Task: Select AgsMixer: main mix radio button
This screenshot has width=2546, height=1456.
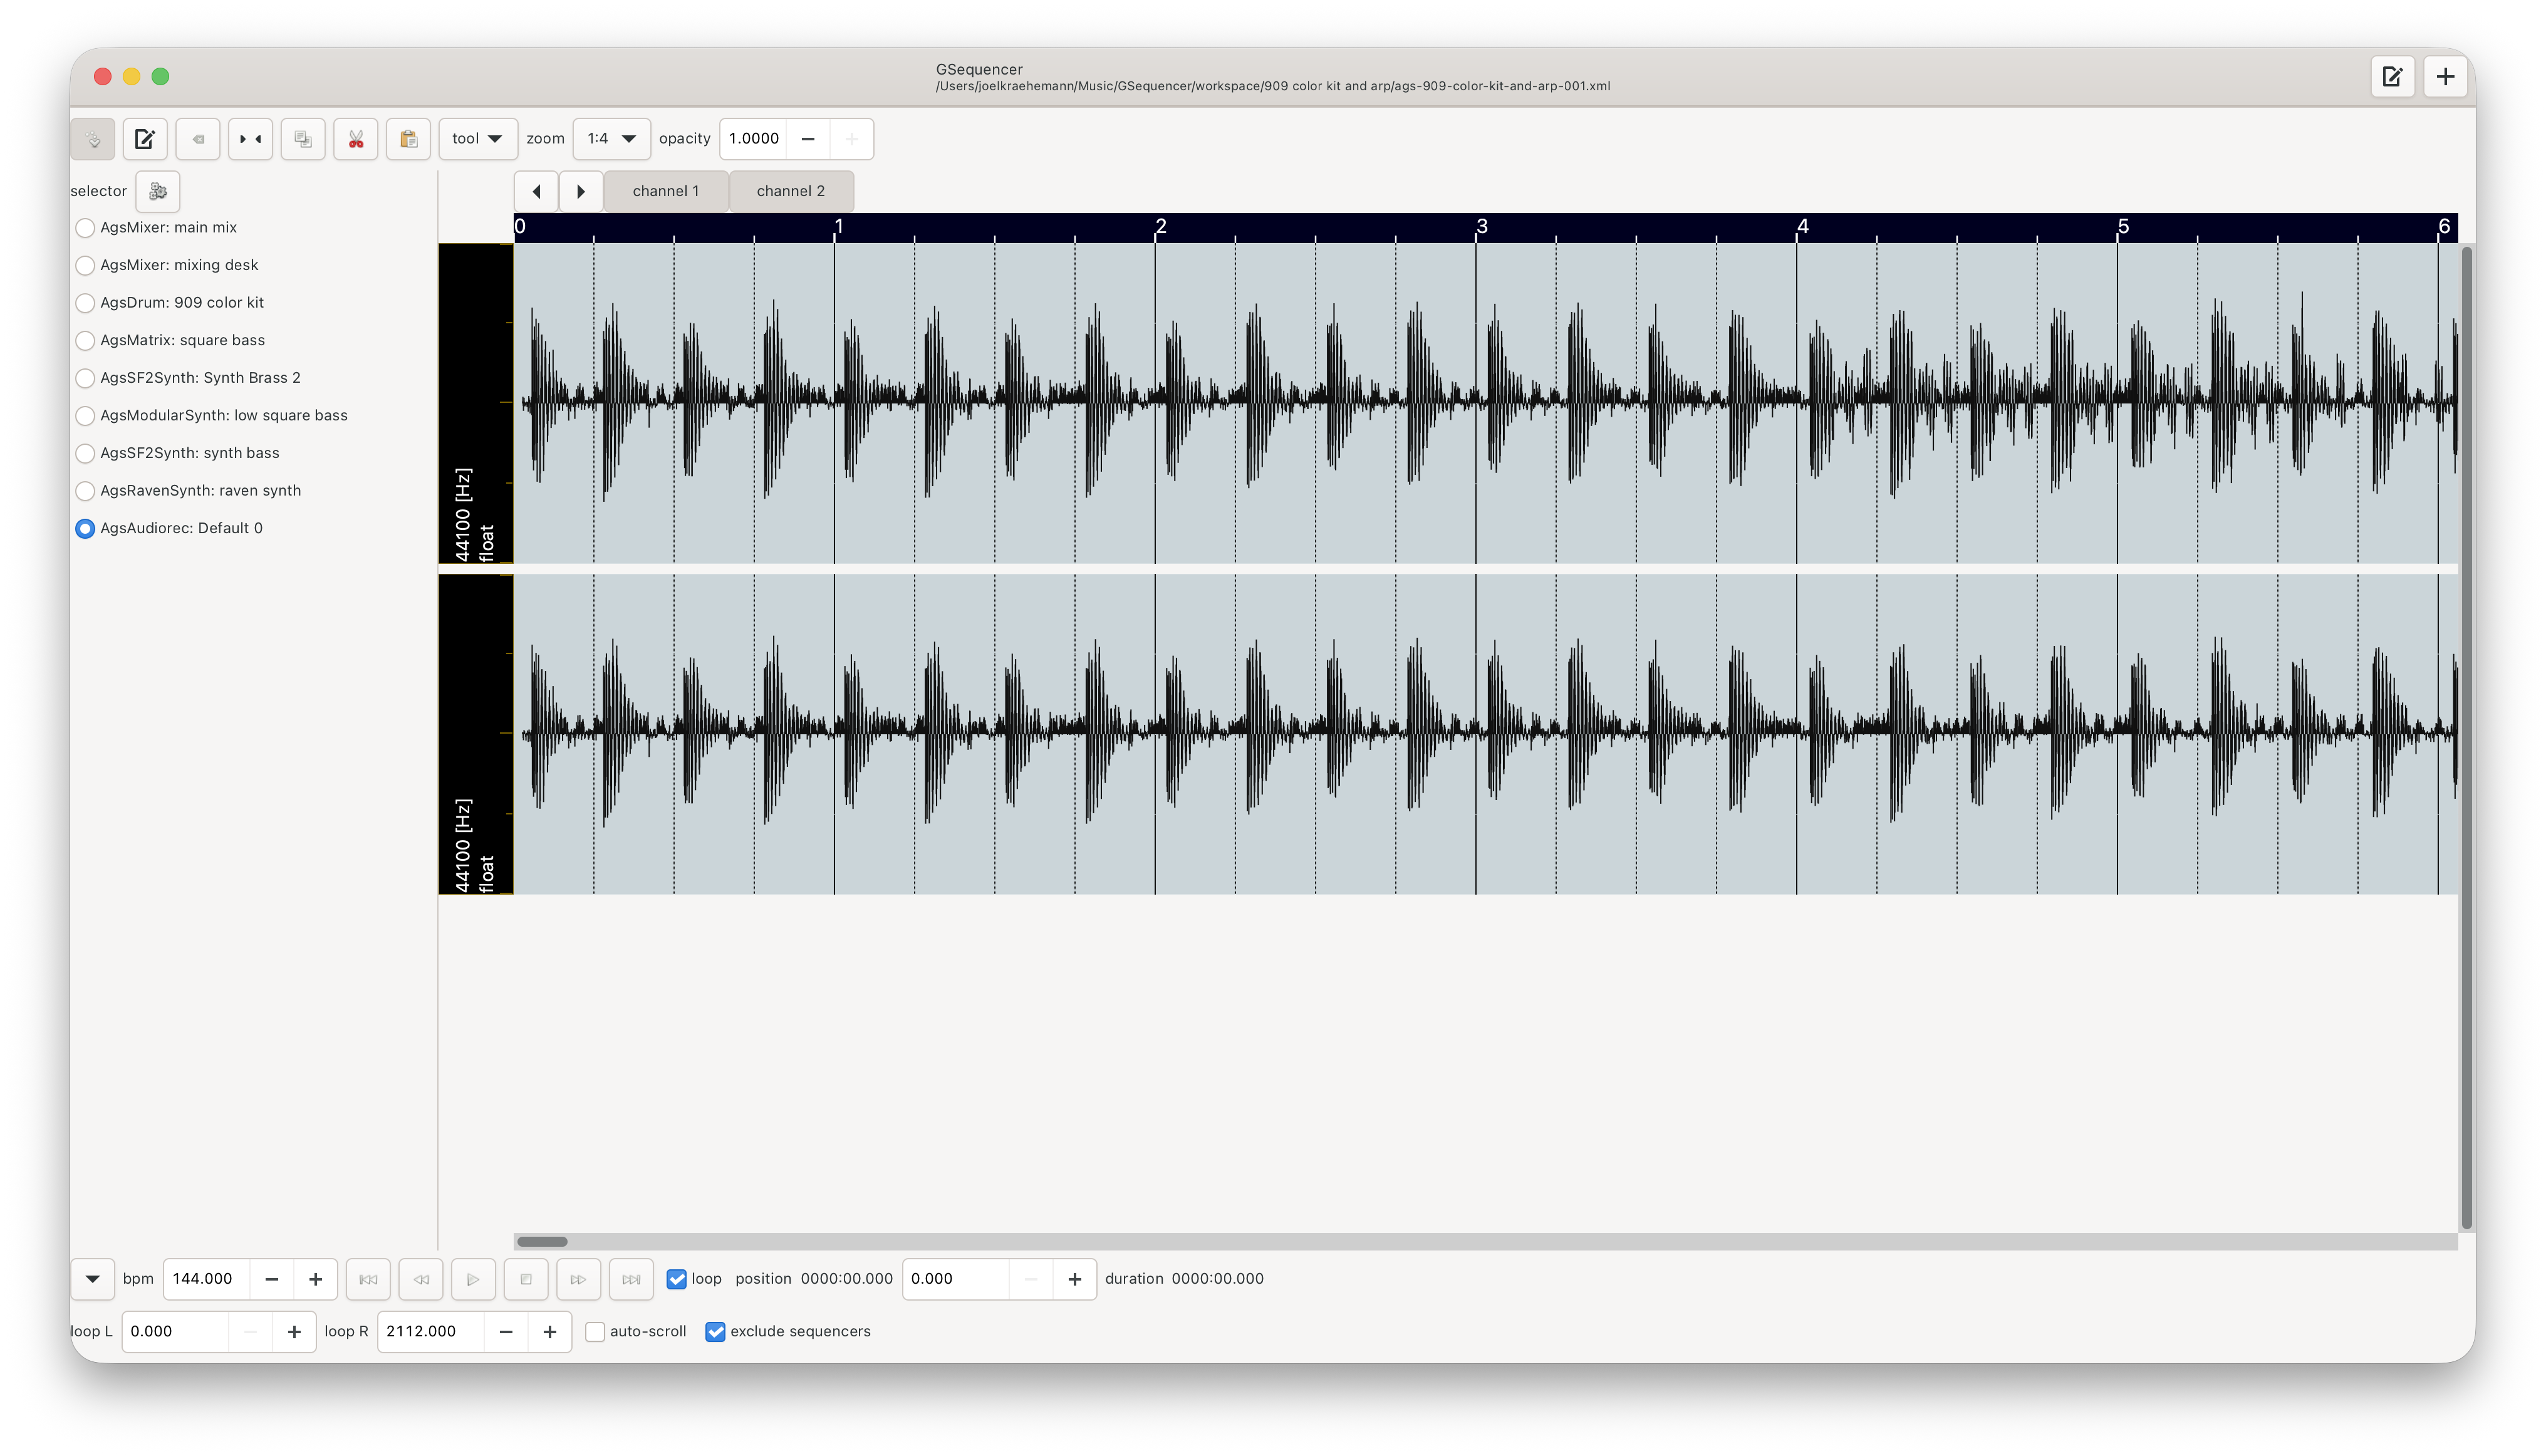Action: click(x=85, y=228)
